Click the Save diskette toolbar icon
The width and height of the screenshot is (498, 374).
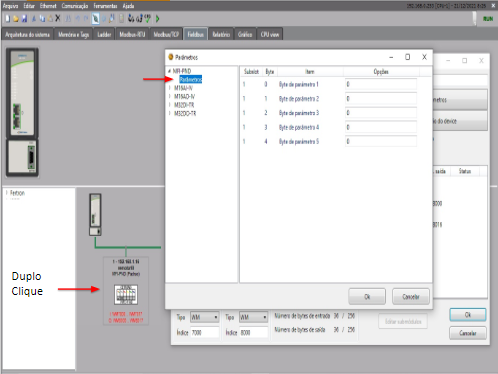24,18
